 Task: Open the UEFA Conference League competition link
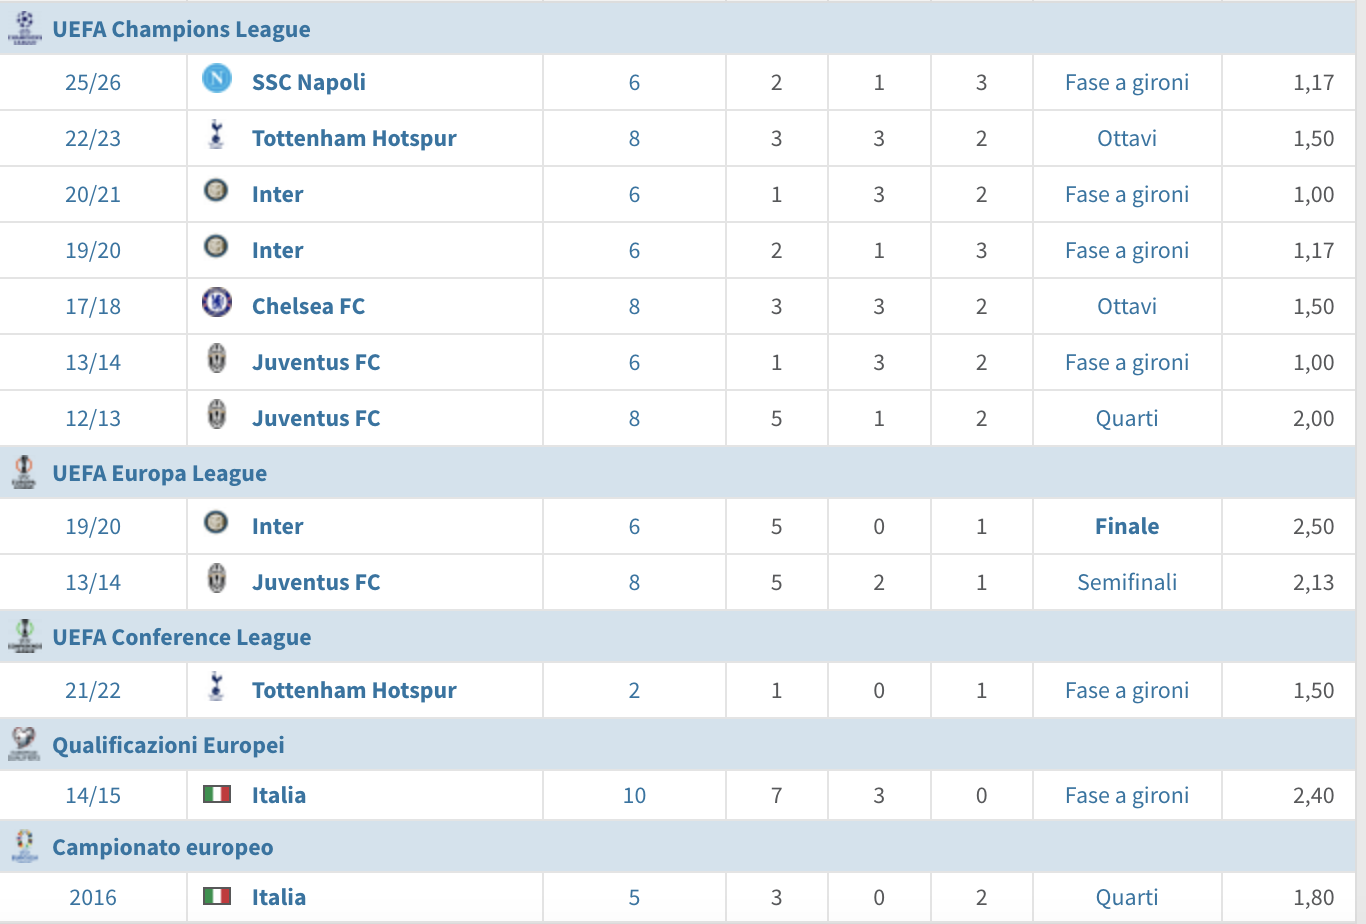pos(181,638)
